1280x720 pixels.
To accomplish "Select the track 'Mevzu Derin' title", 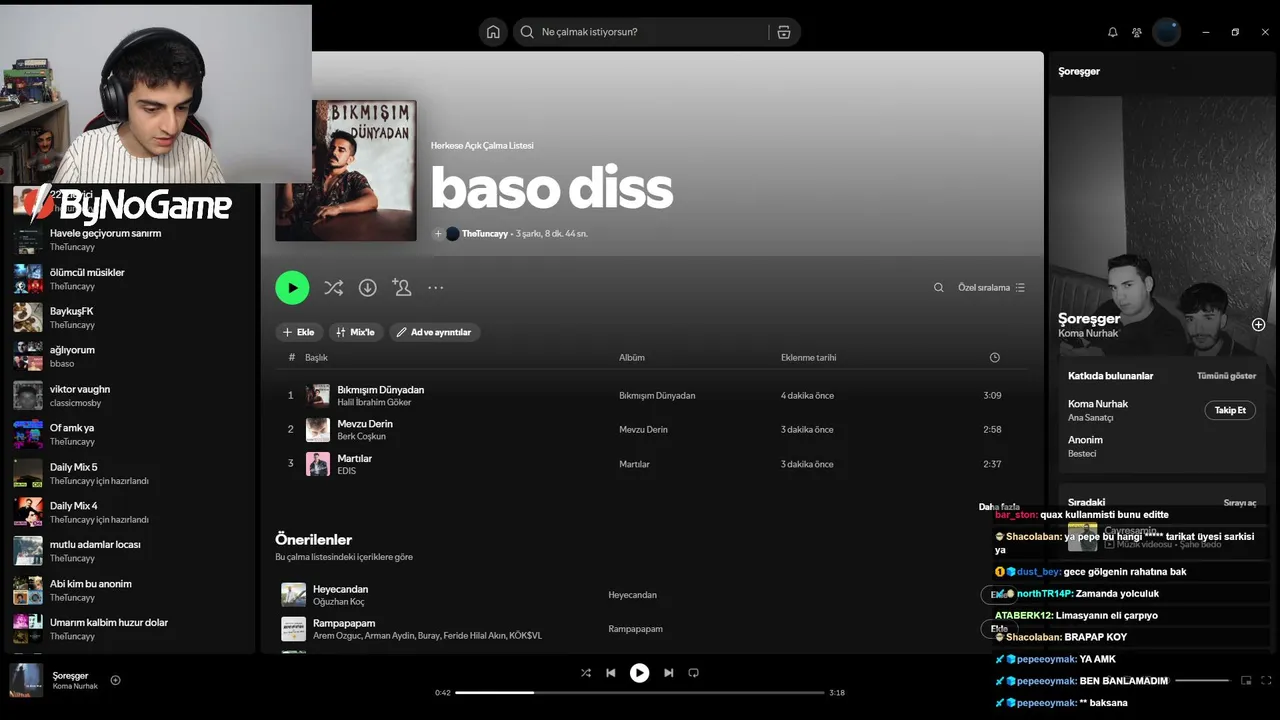I will [x=365, y=424].
